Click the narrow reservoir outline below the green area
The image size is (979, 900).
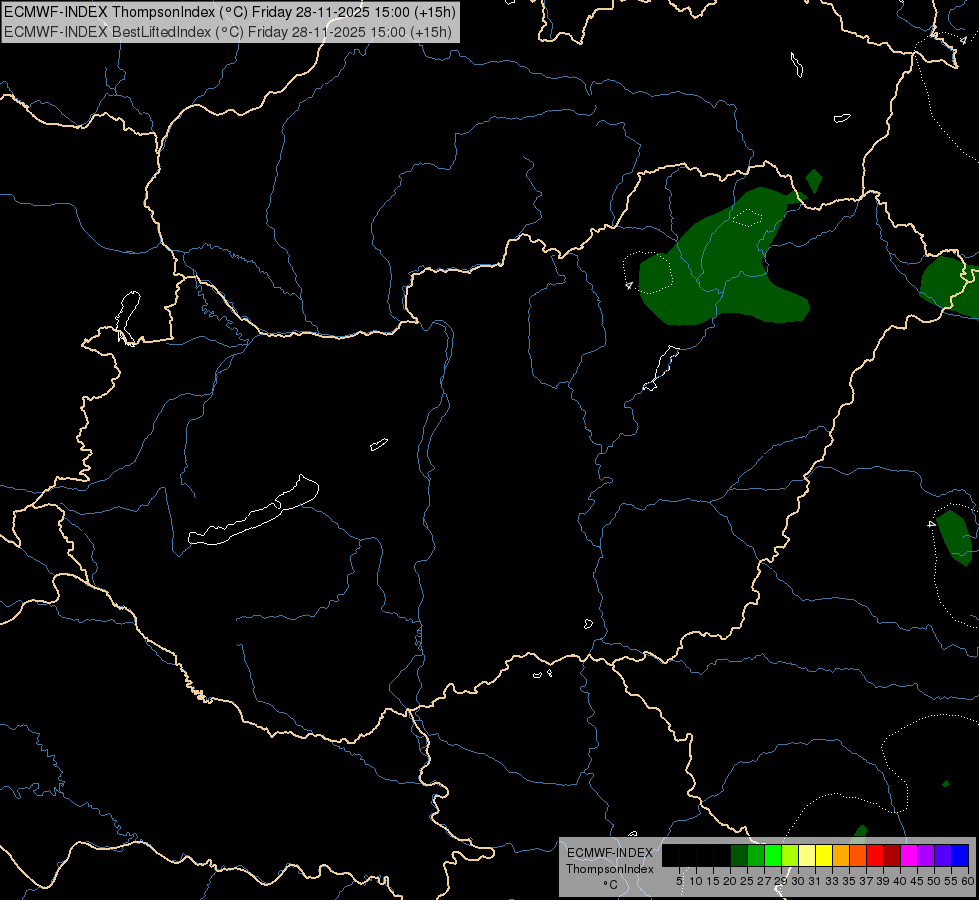pos(661,368)
